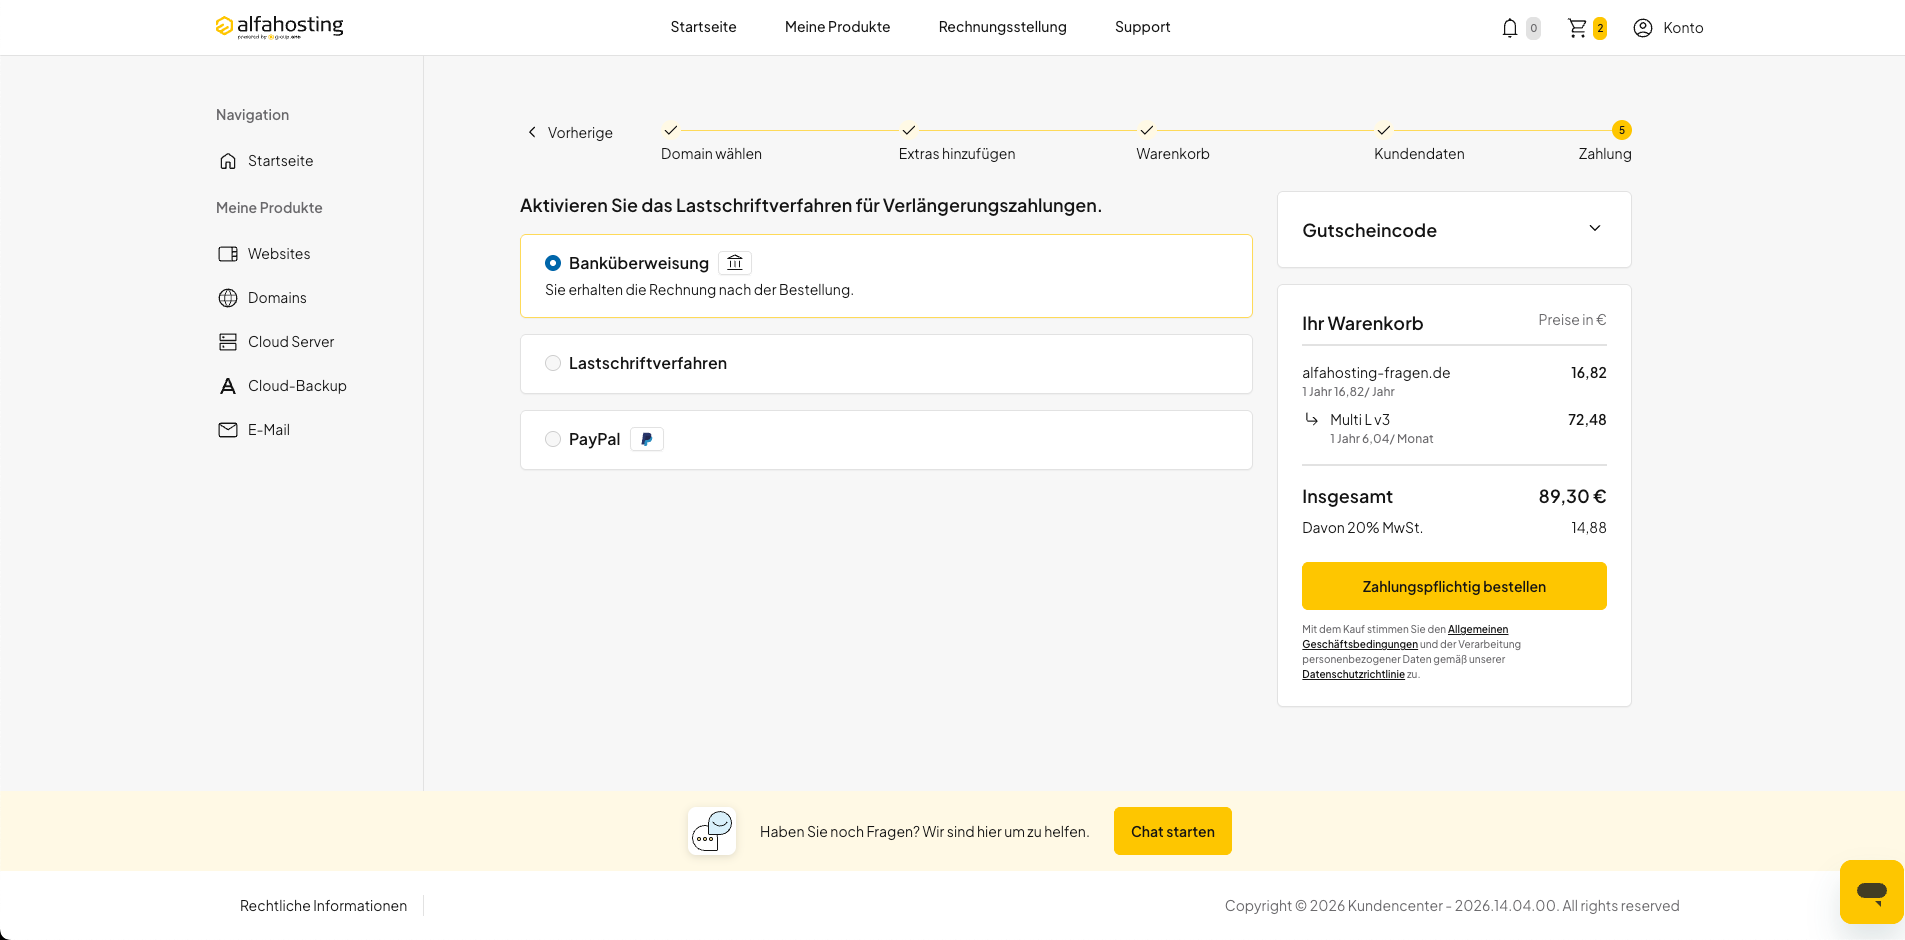Open the floating chat widget button
Screen dimensions: 1905x940
[1871, 892]
